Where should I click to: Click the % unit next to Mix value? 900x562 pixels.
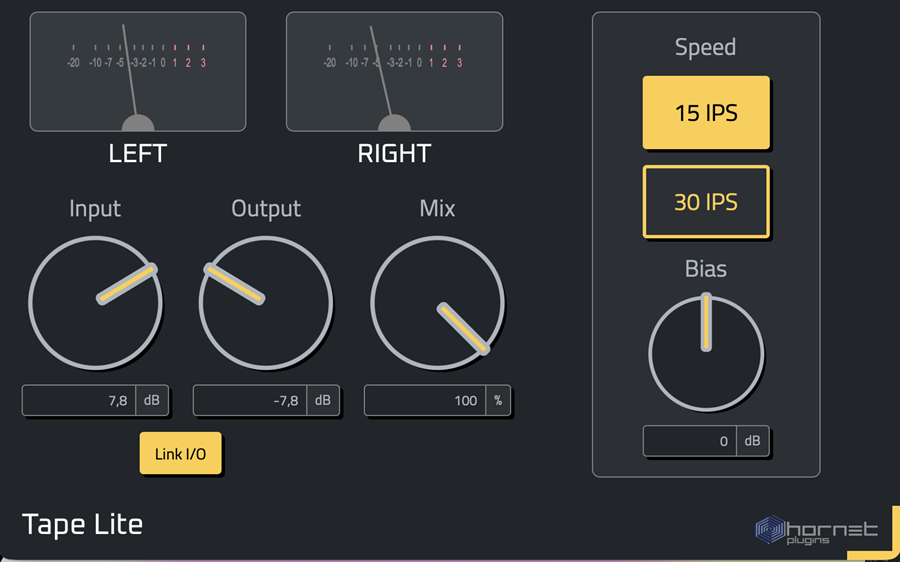pos(498,400)
